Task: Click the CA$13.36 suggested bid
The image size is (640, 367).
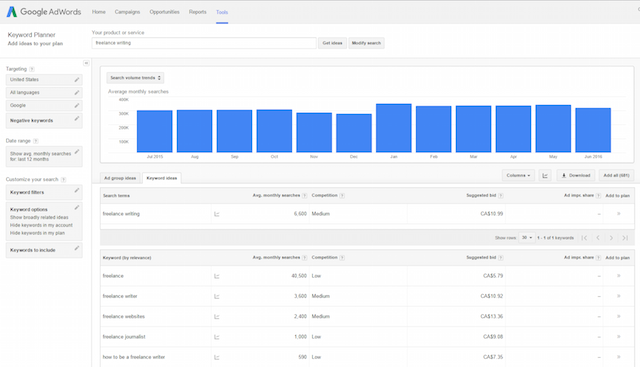Action: (x=491, y=316)
